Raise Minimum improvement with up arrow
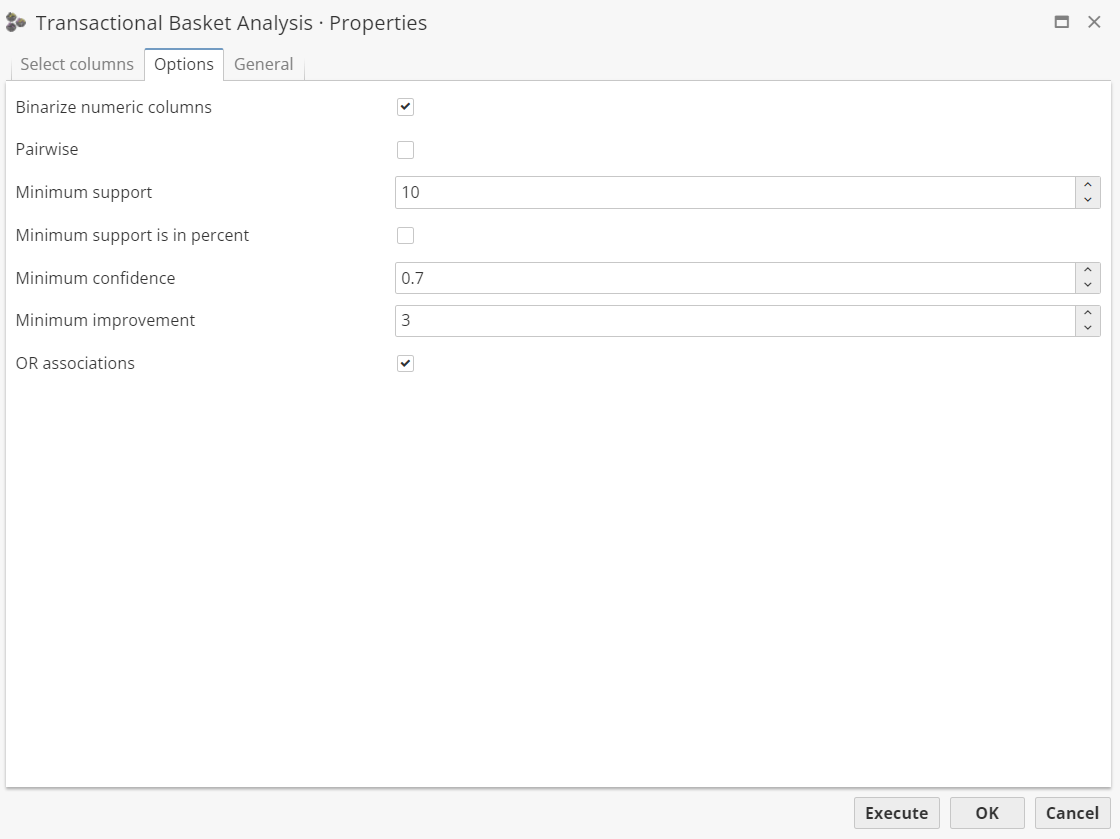The image size is (1120, 839). pyautogui.click(x=1088, y=313)
